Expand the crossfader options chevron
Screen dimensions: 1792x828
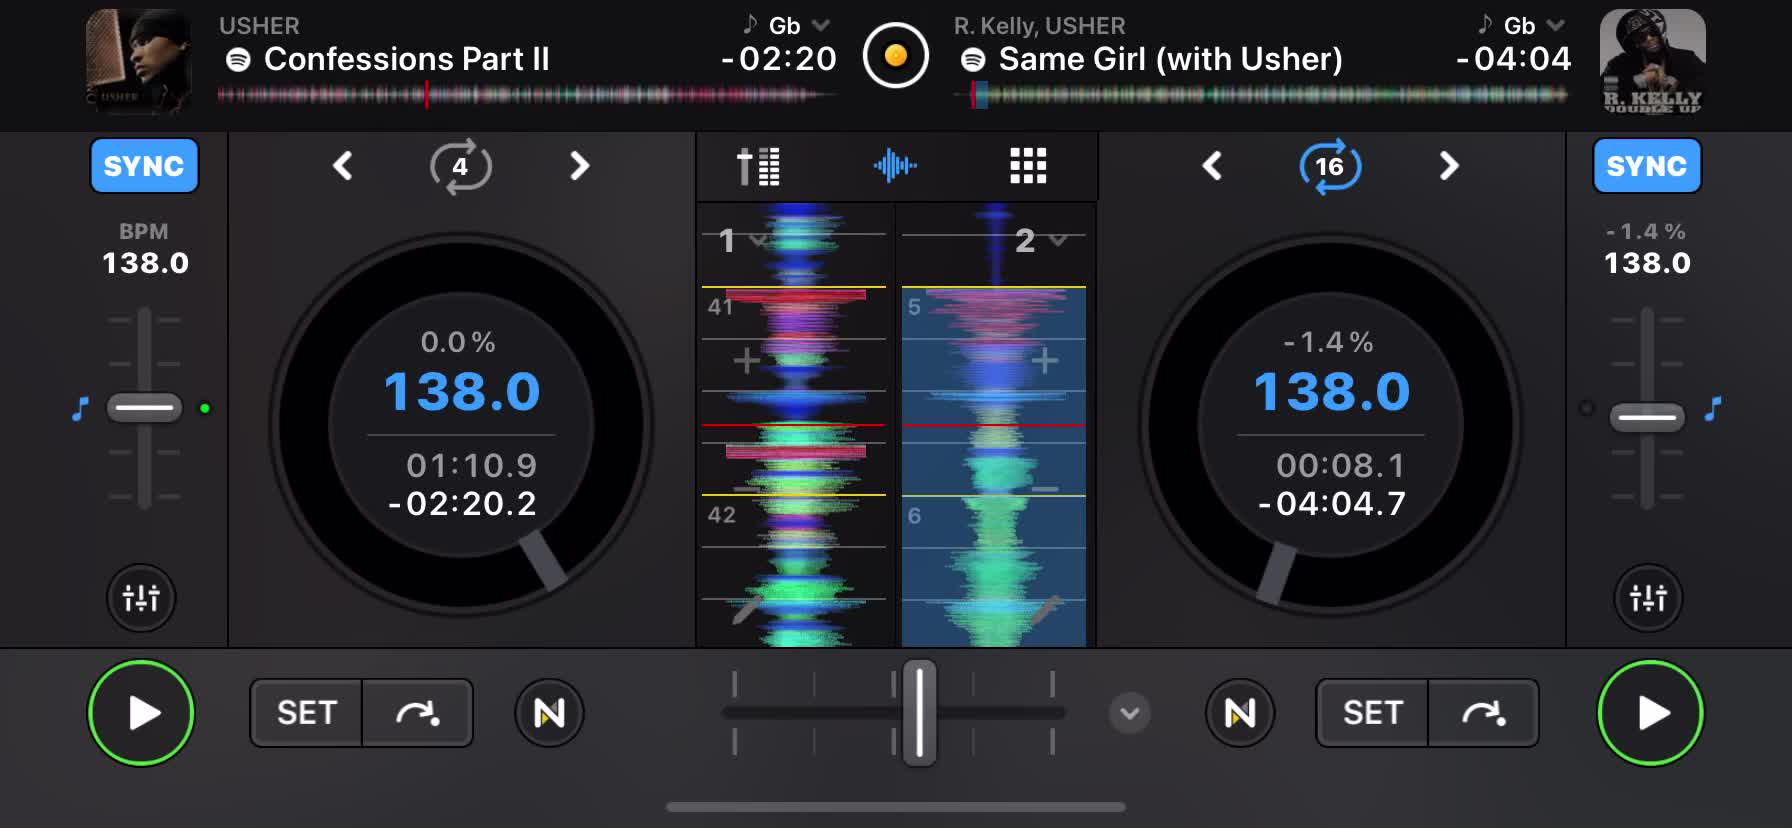coord(1130,714)
